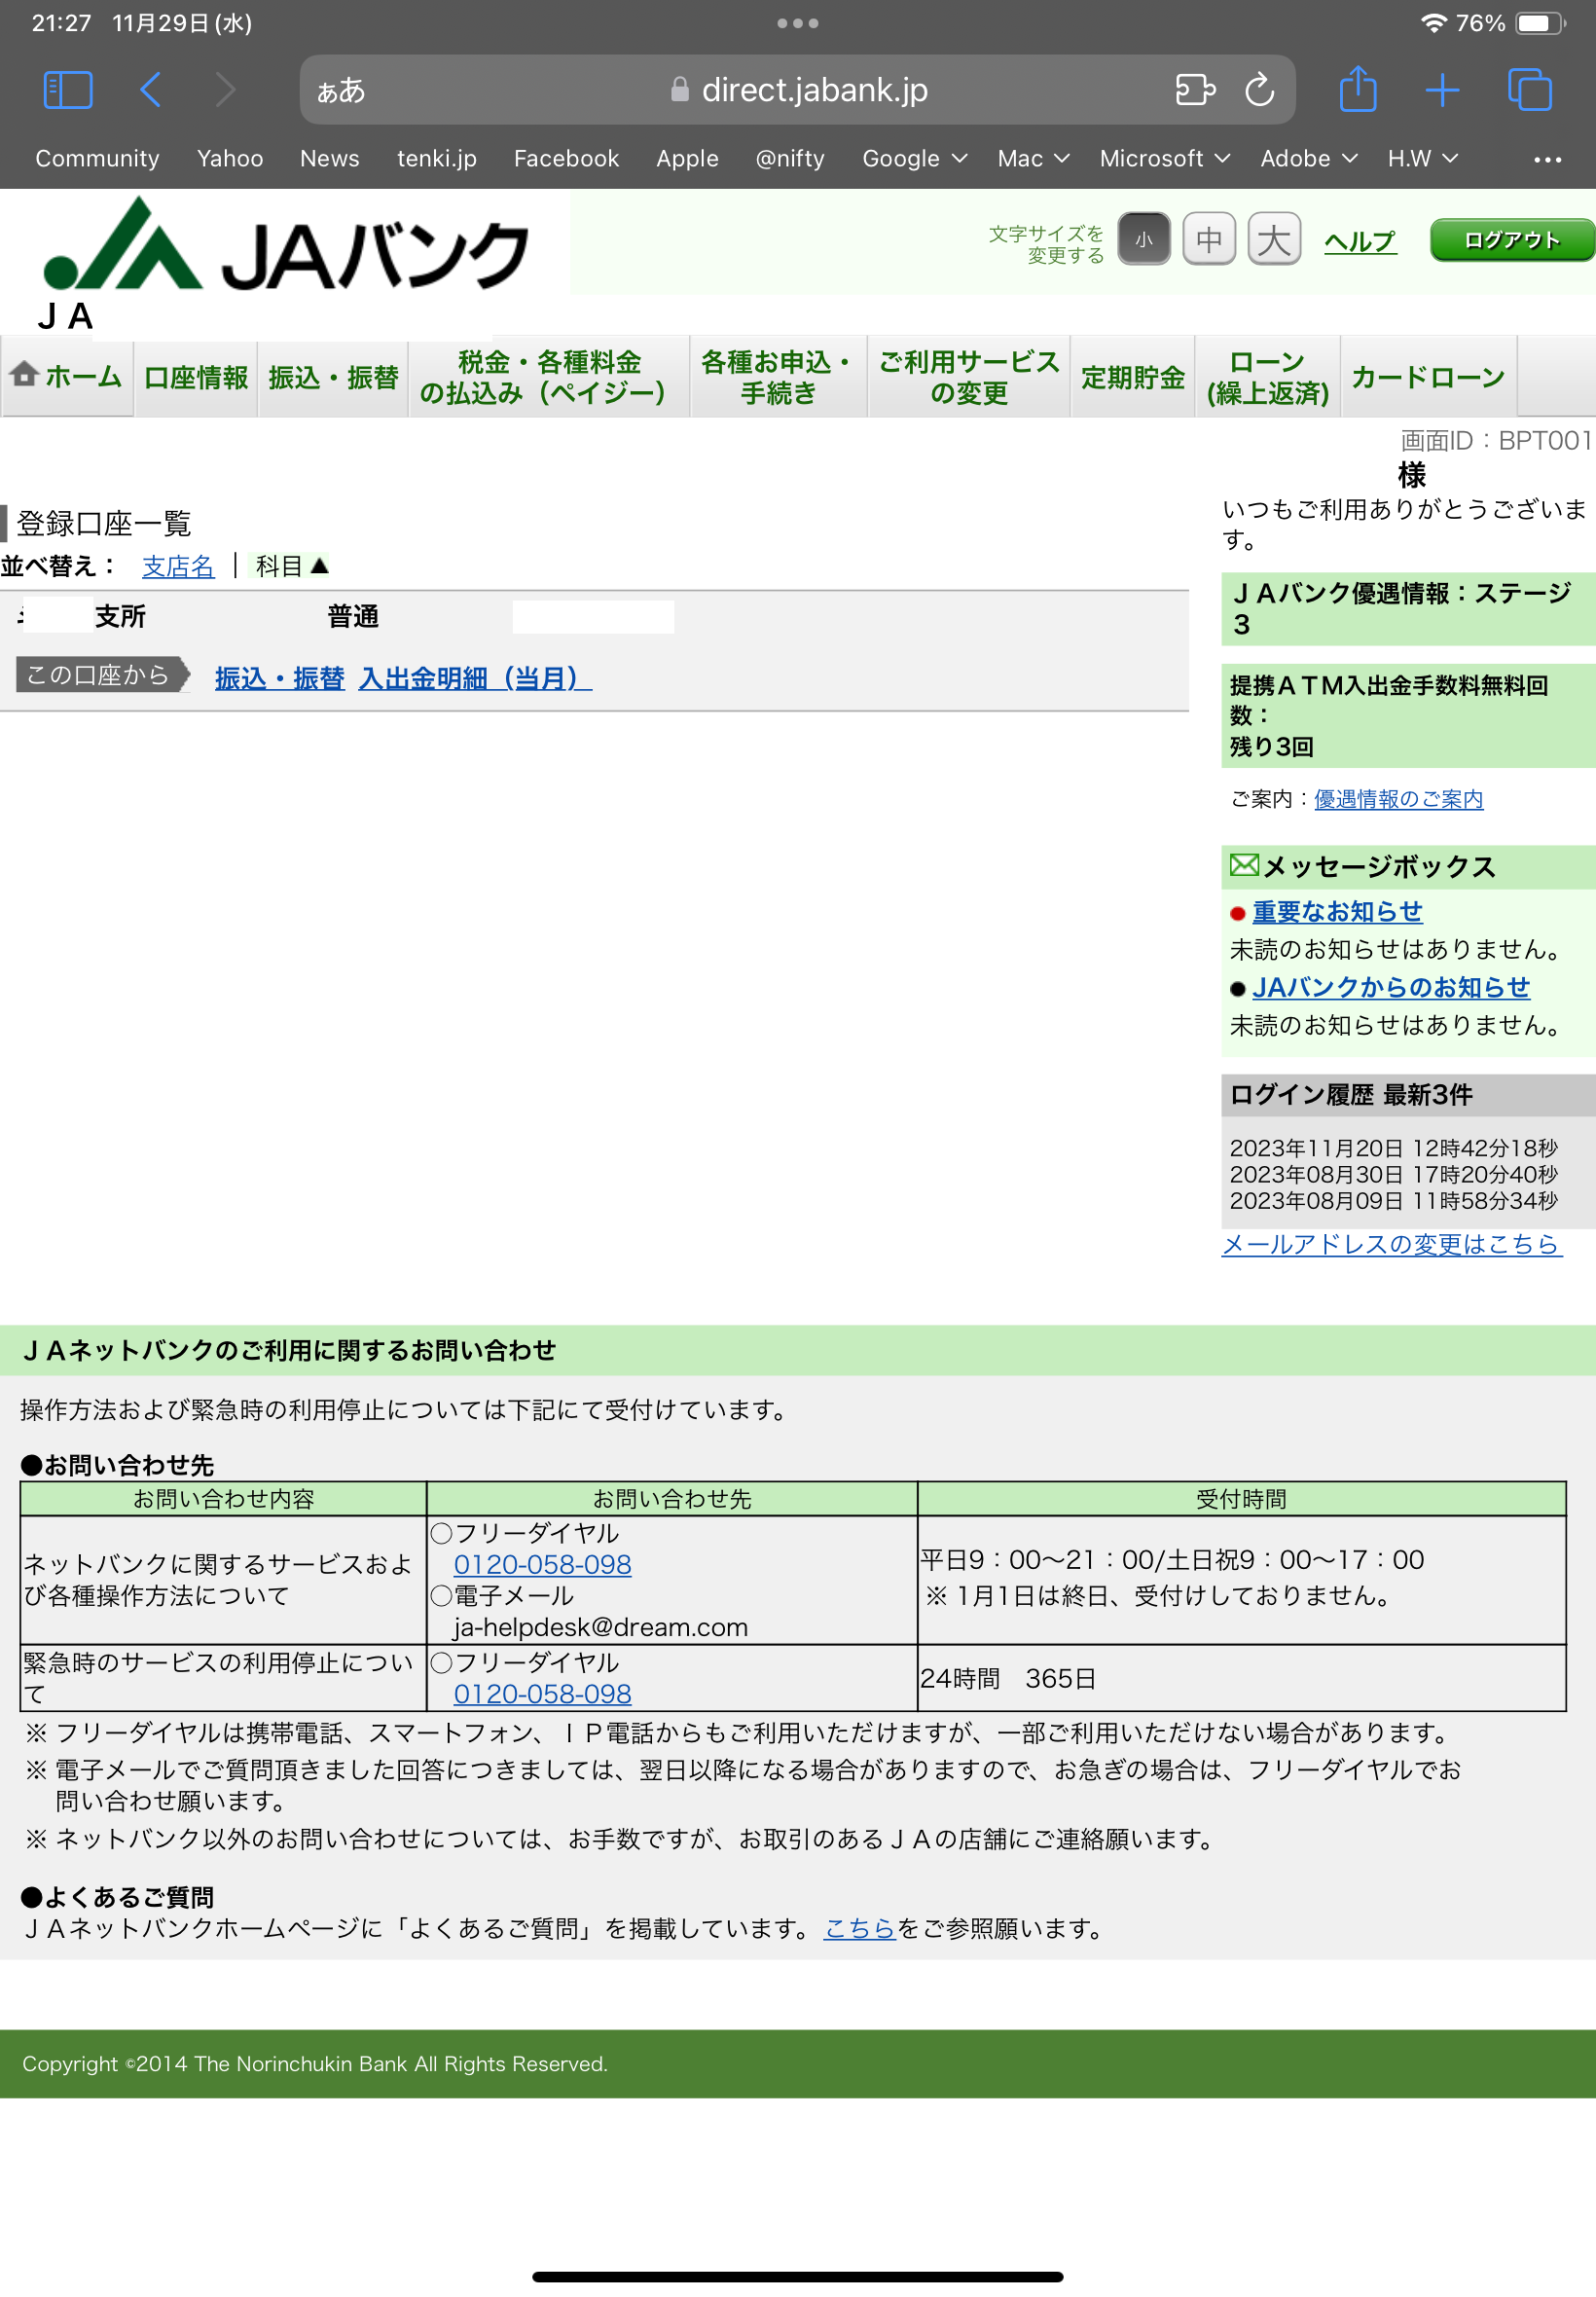Click the green ログアウト button
This screenshot has width=1596, height=2297.
click(1512, 240)
